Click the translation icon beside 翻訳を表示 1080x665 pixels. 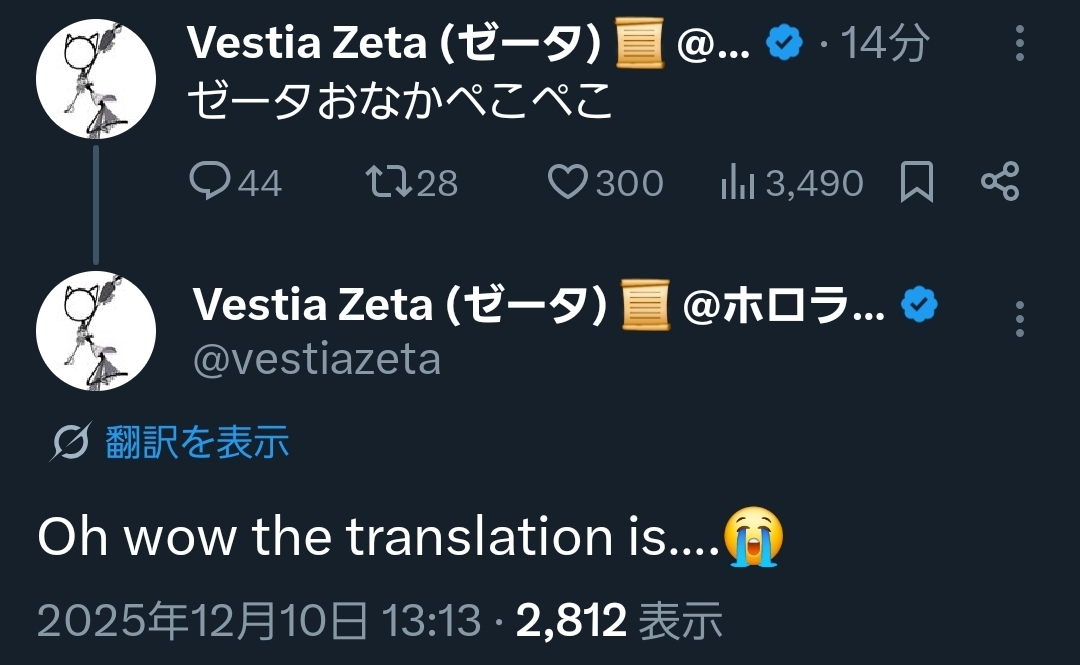pos(70,442)
